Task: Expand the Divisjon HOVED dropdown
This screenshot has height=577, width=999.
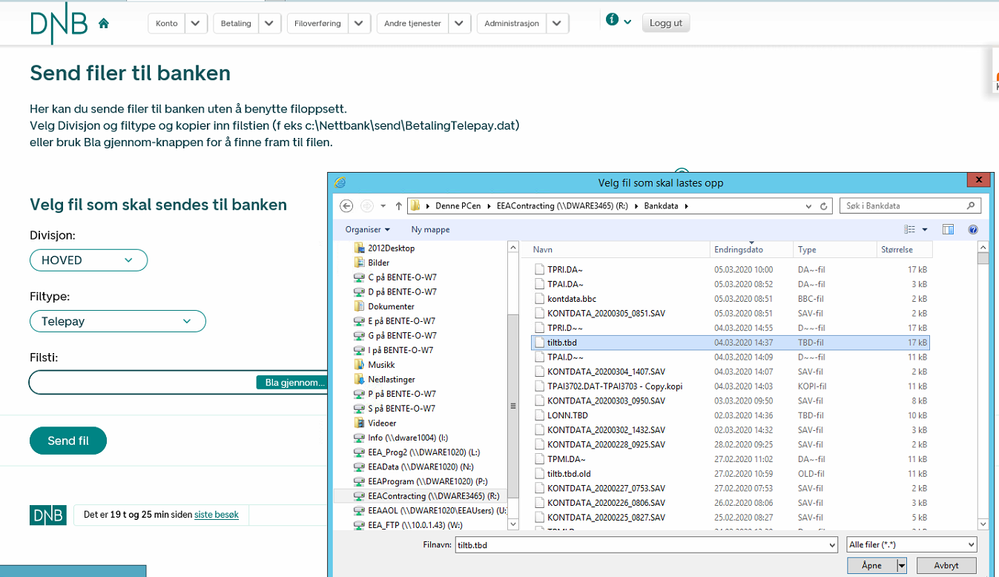Action: (x=88, y=260)
